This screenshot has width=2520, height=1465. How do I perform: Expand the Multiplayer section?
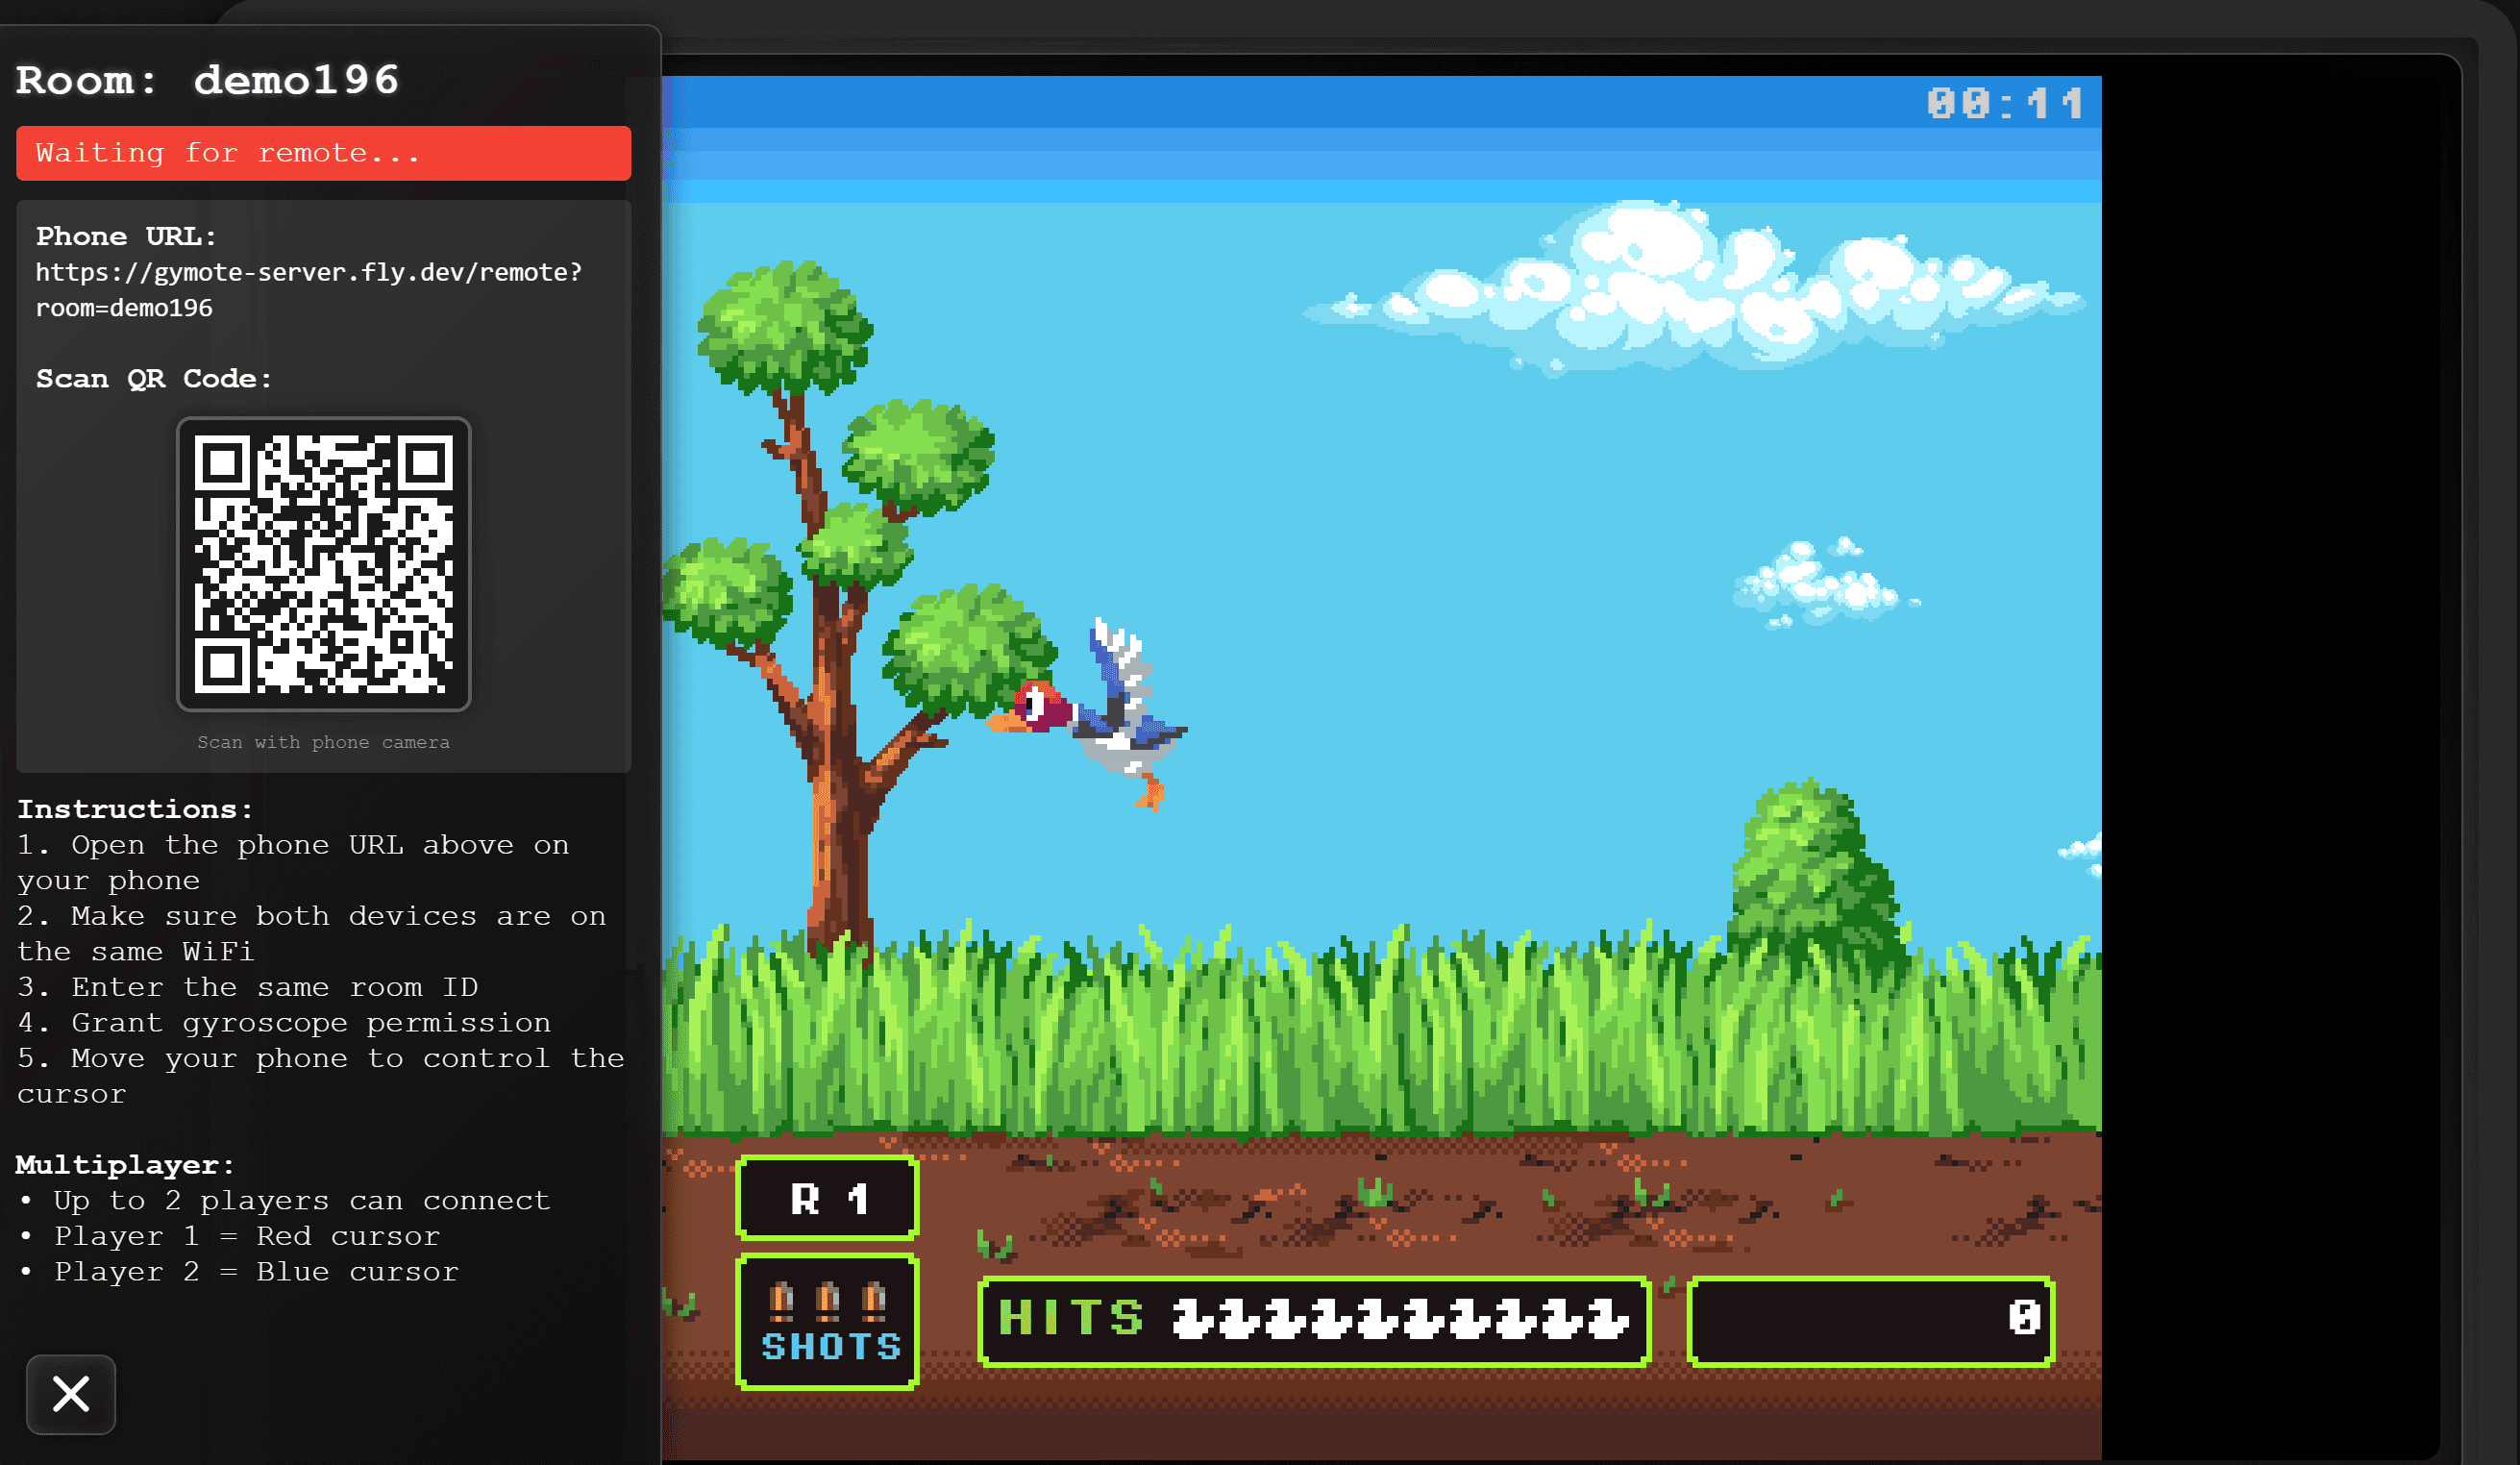(124, 1164)
